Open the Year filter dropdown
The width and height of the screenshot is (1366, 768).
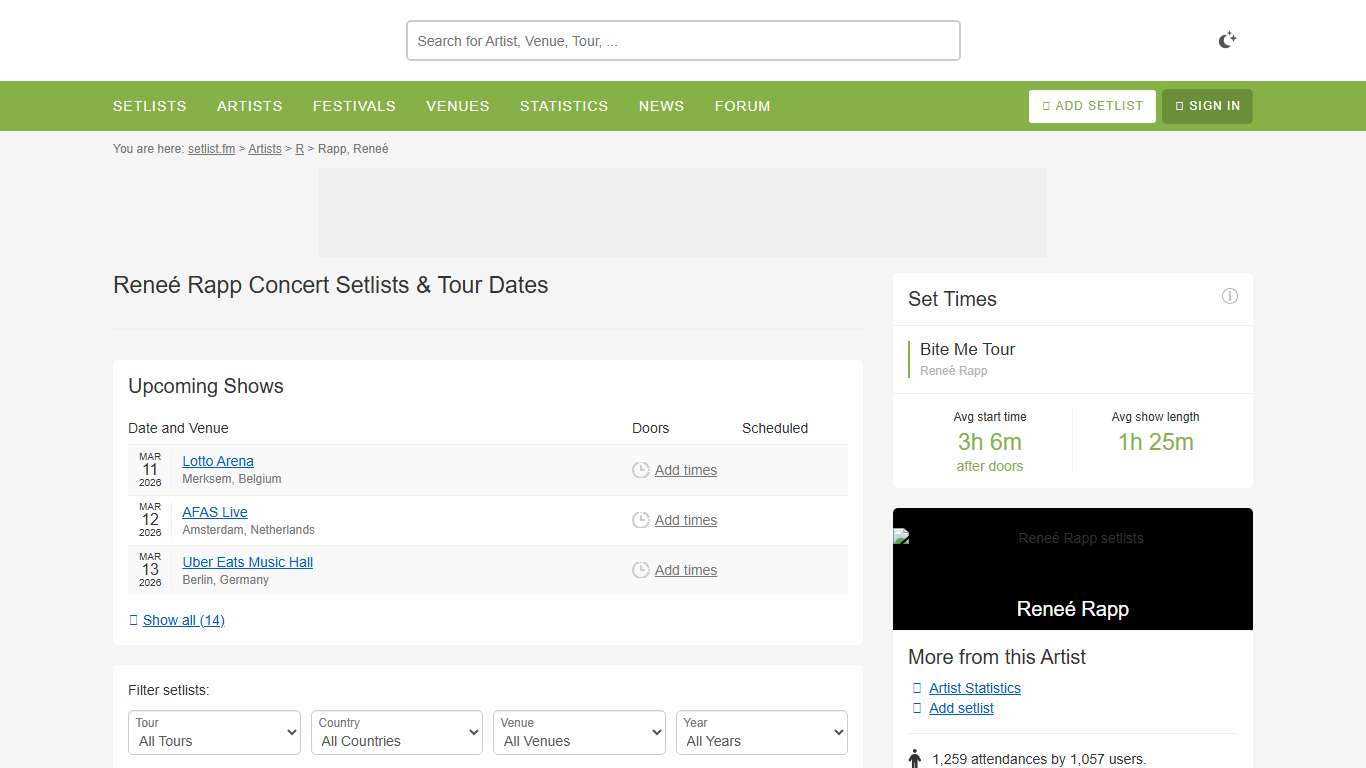click(x=762, y=732)
